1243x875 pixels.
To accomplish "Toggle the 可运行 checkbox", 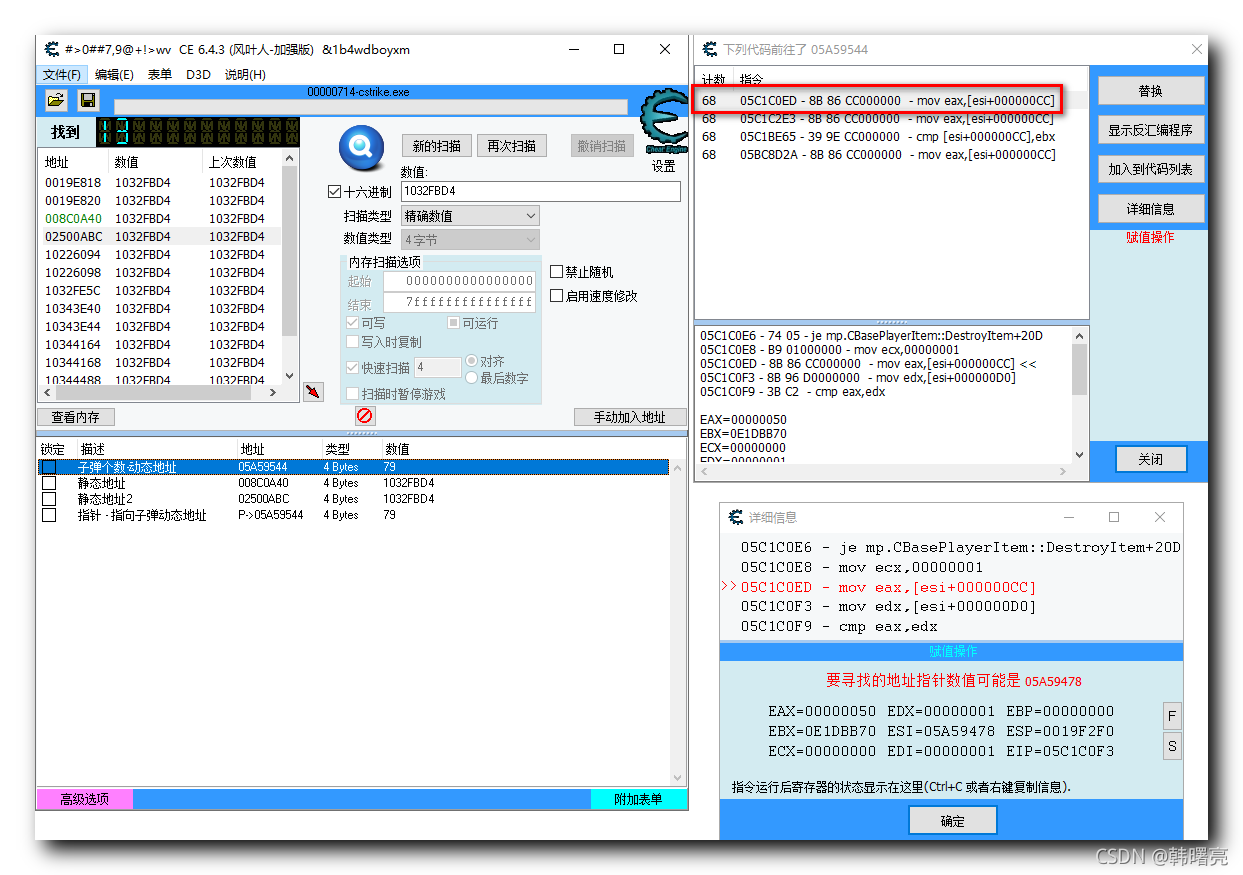I will [453, 323].
